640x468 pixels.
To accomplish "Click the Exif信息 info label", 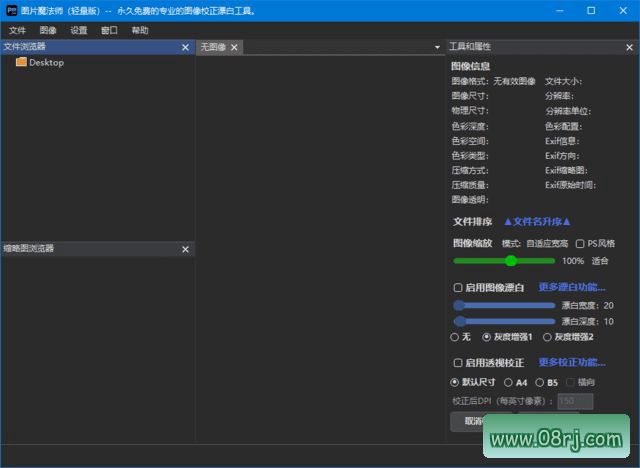I will [x=562, y=141].
